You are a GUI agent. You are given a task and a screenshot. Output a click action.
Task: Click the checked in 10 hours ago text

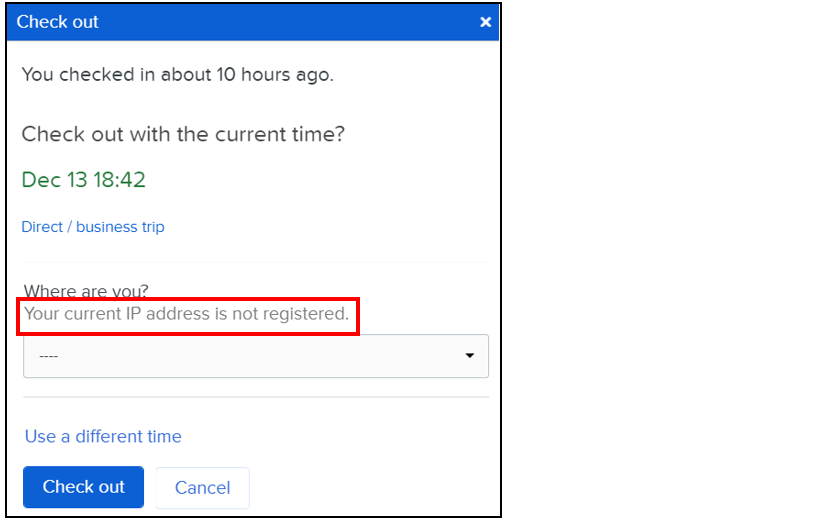tap(177, 75)
